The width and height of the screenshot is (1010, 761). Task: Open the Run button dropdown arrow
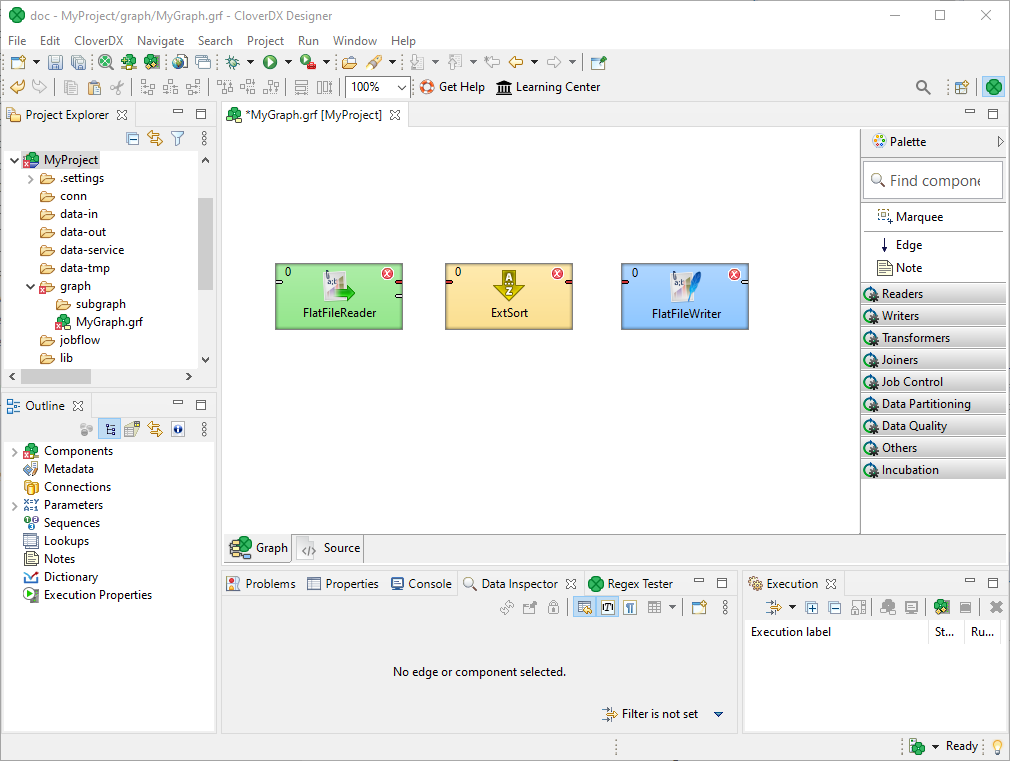(288, 63)
